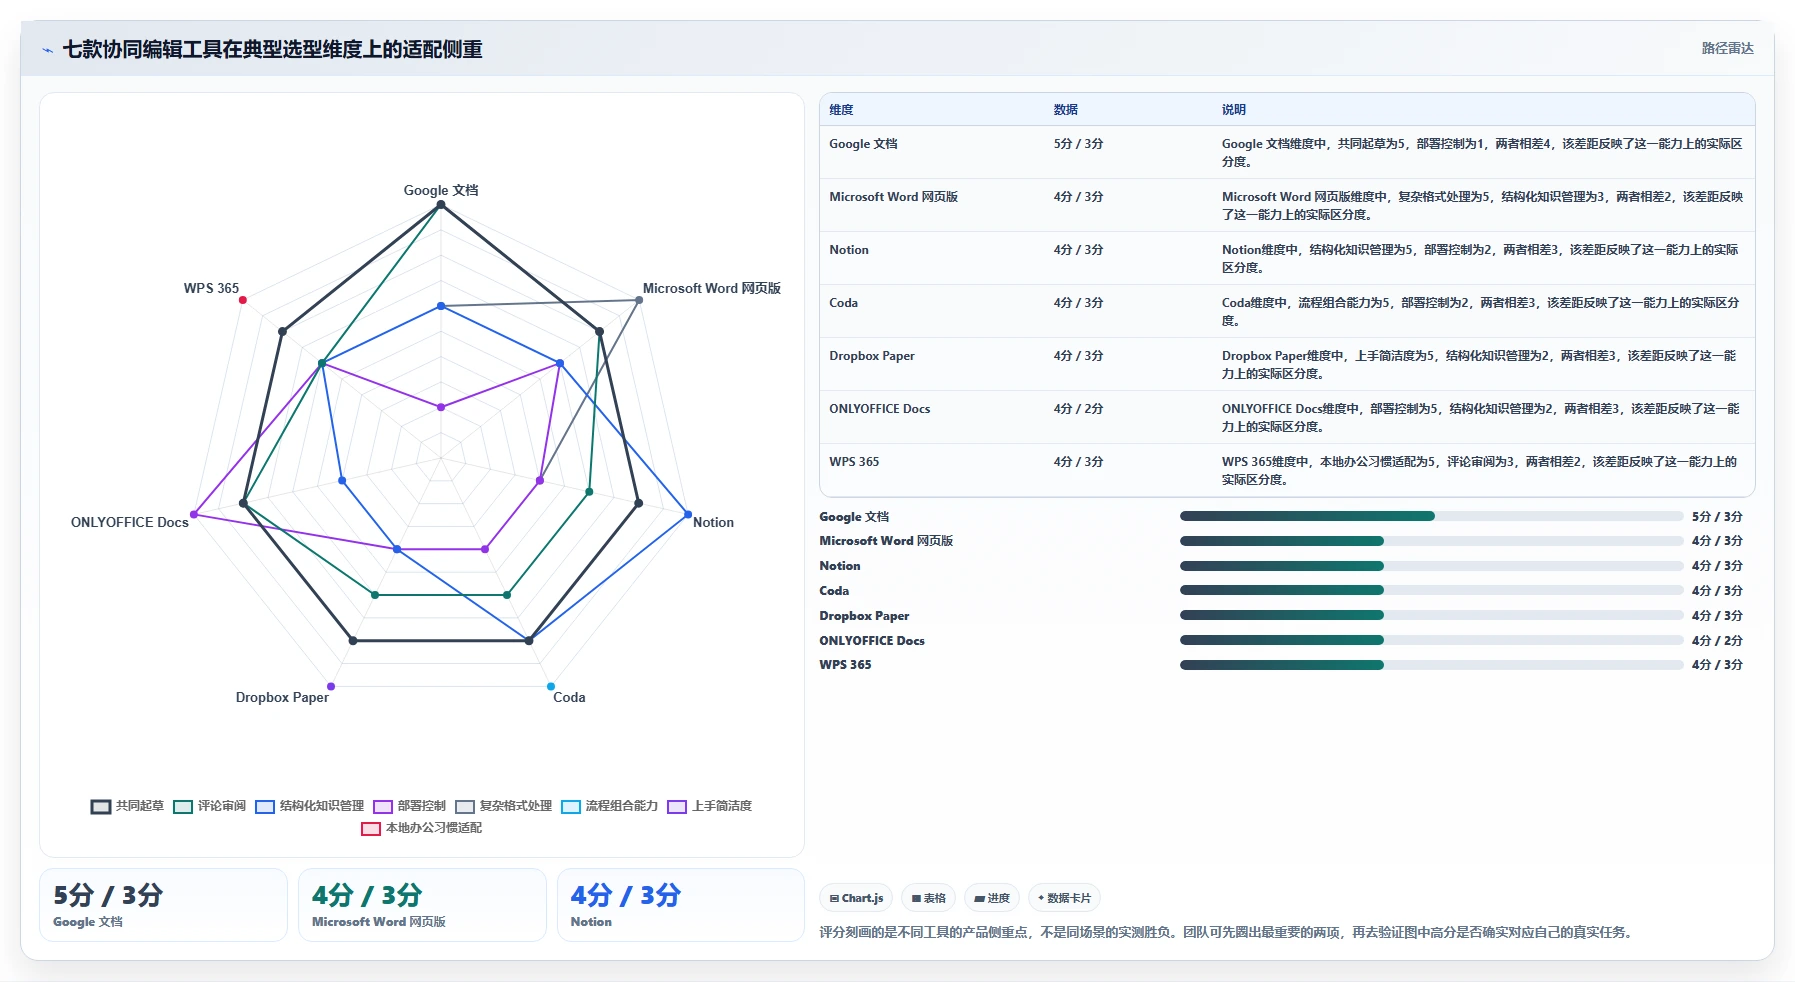Click the WPS 365 radar axis label
Screen dimensions: 1795x982
pyautogui.click(x=211, y=288)
